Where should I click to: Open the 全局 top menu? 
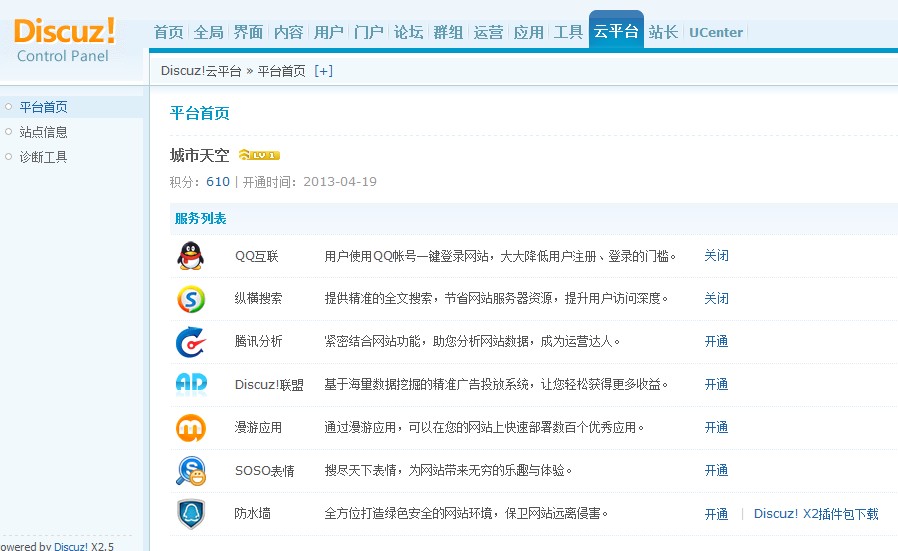pos(208,32)
